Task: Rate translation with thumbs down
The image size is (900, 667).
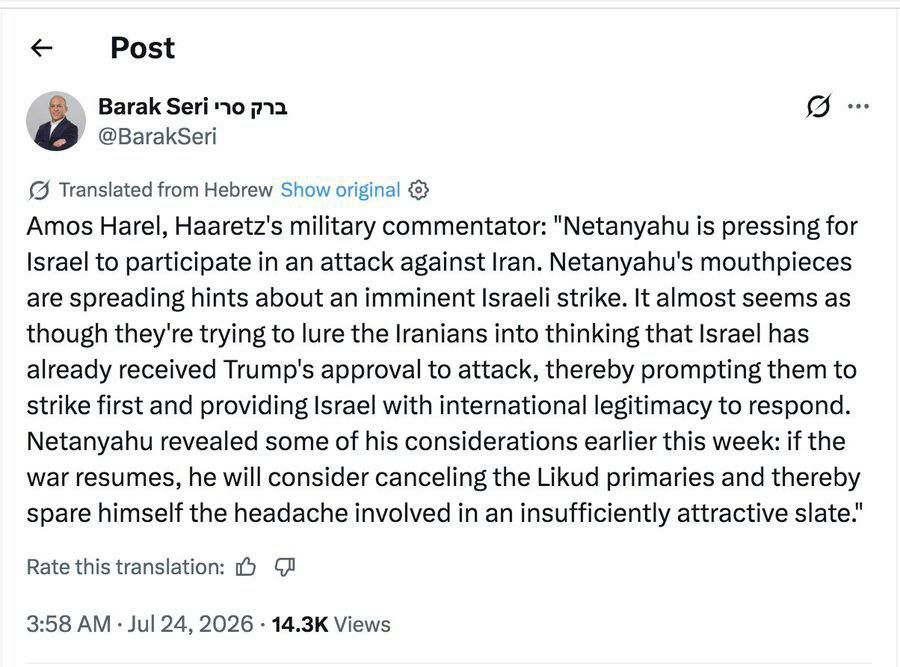Action: tap(285, 567)
